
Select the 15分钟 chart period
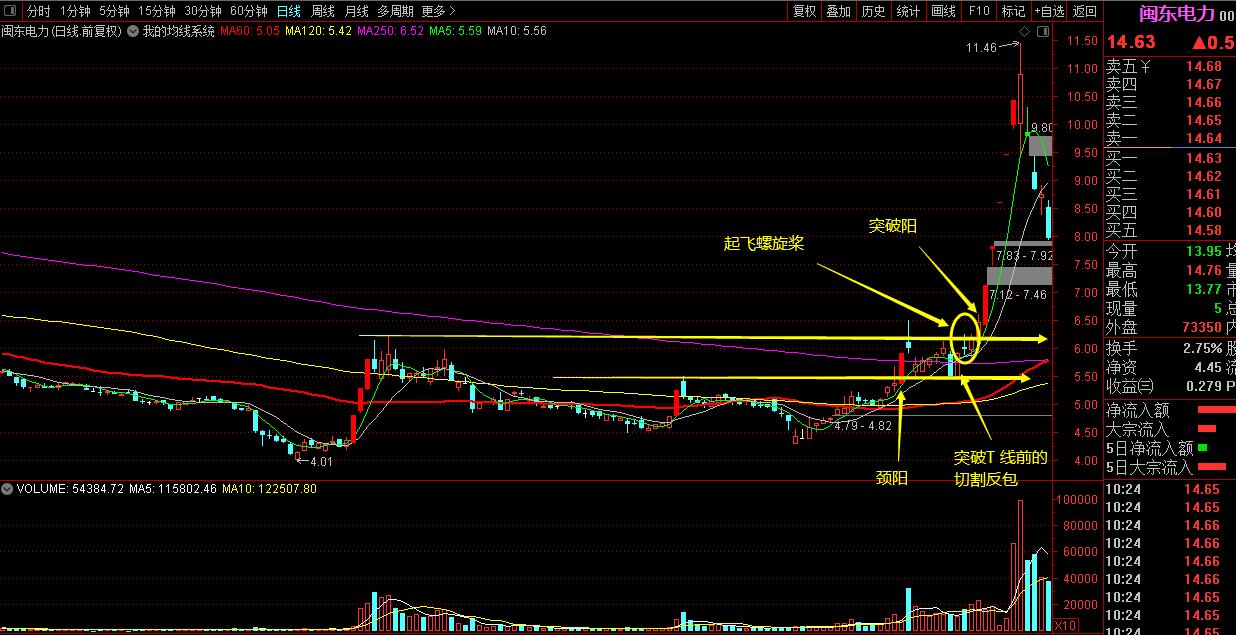[x=157, y=12]
